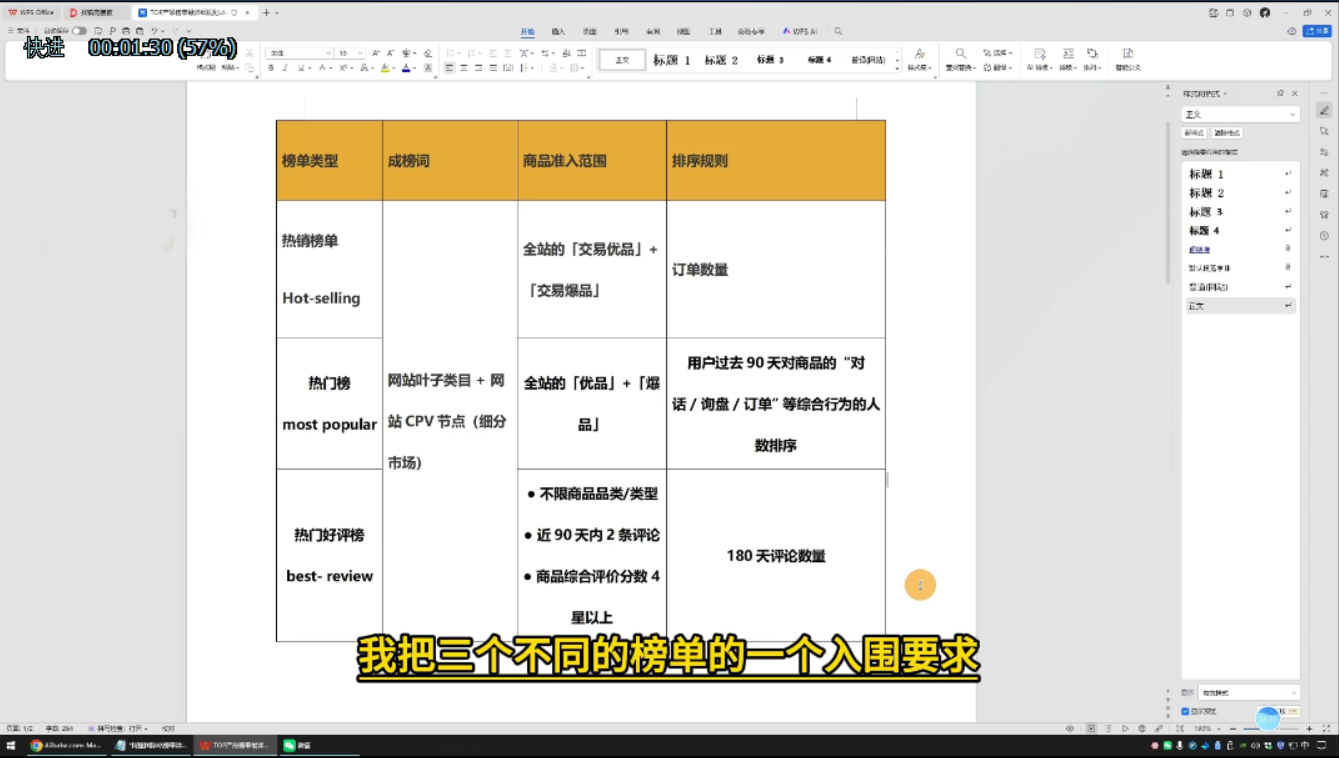Apply the Heading 1 style from the gallery
1339x758 pixels.
(x=672, y=60)
